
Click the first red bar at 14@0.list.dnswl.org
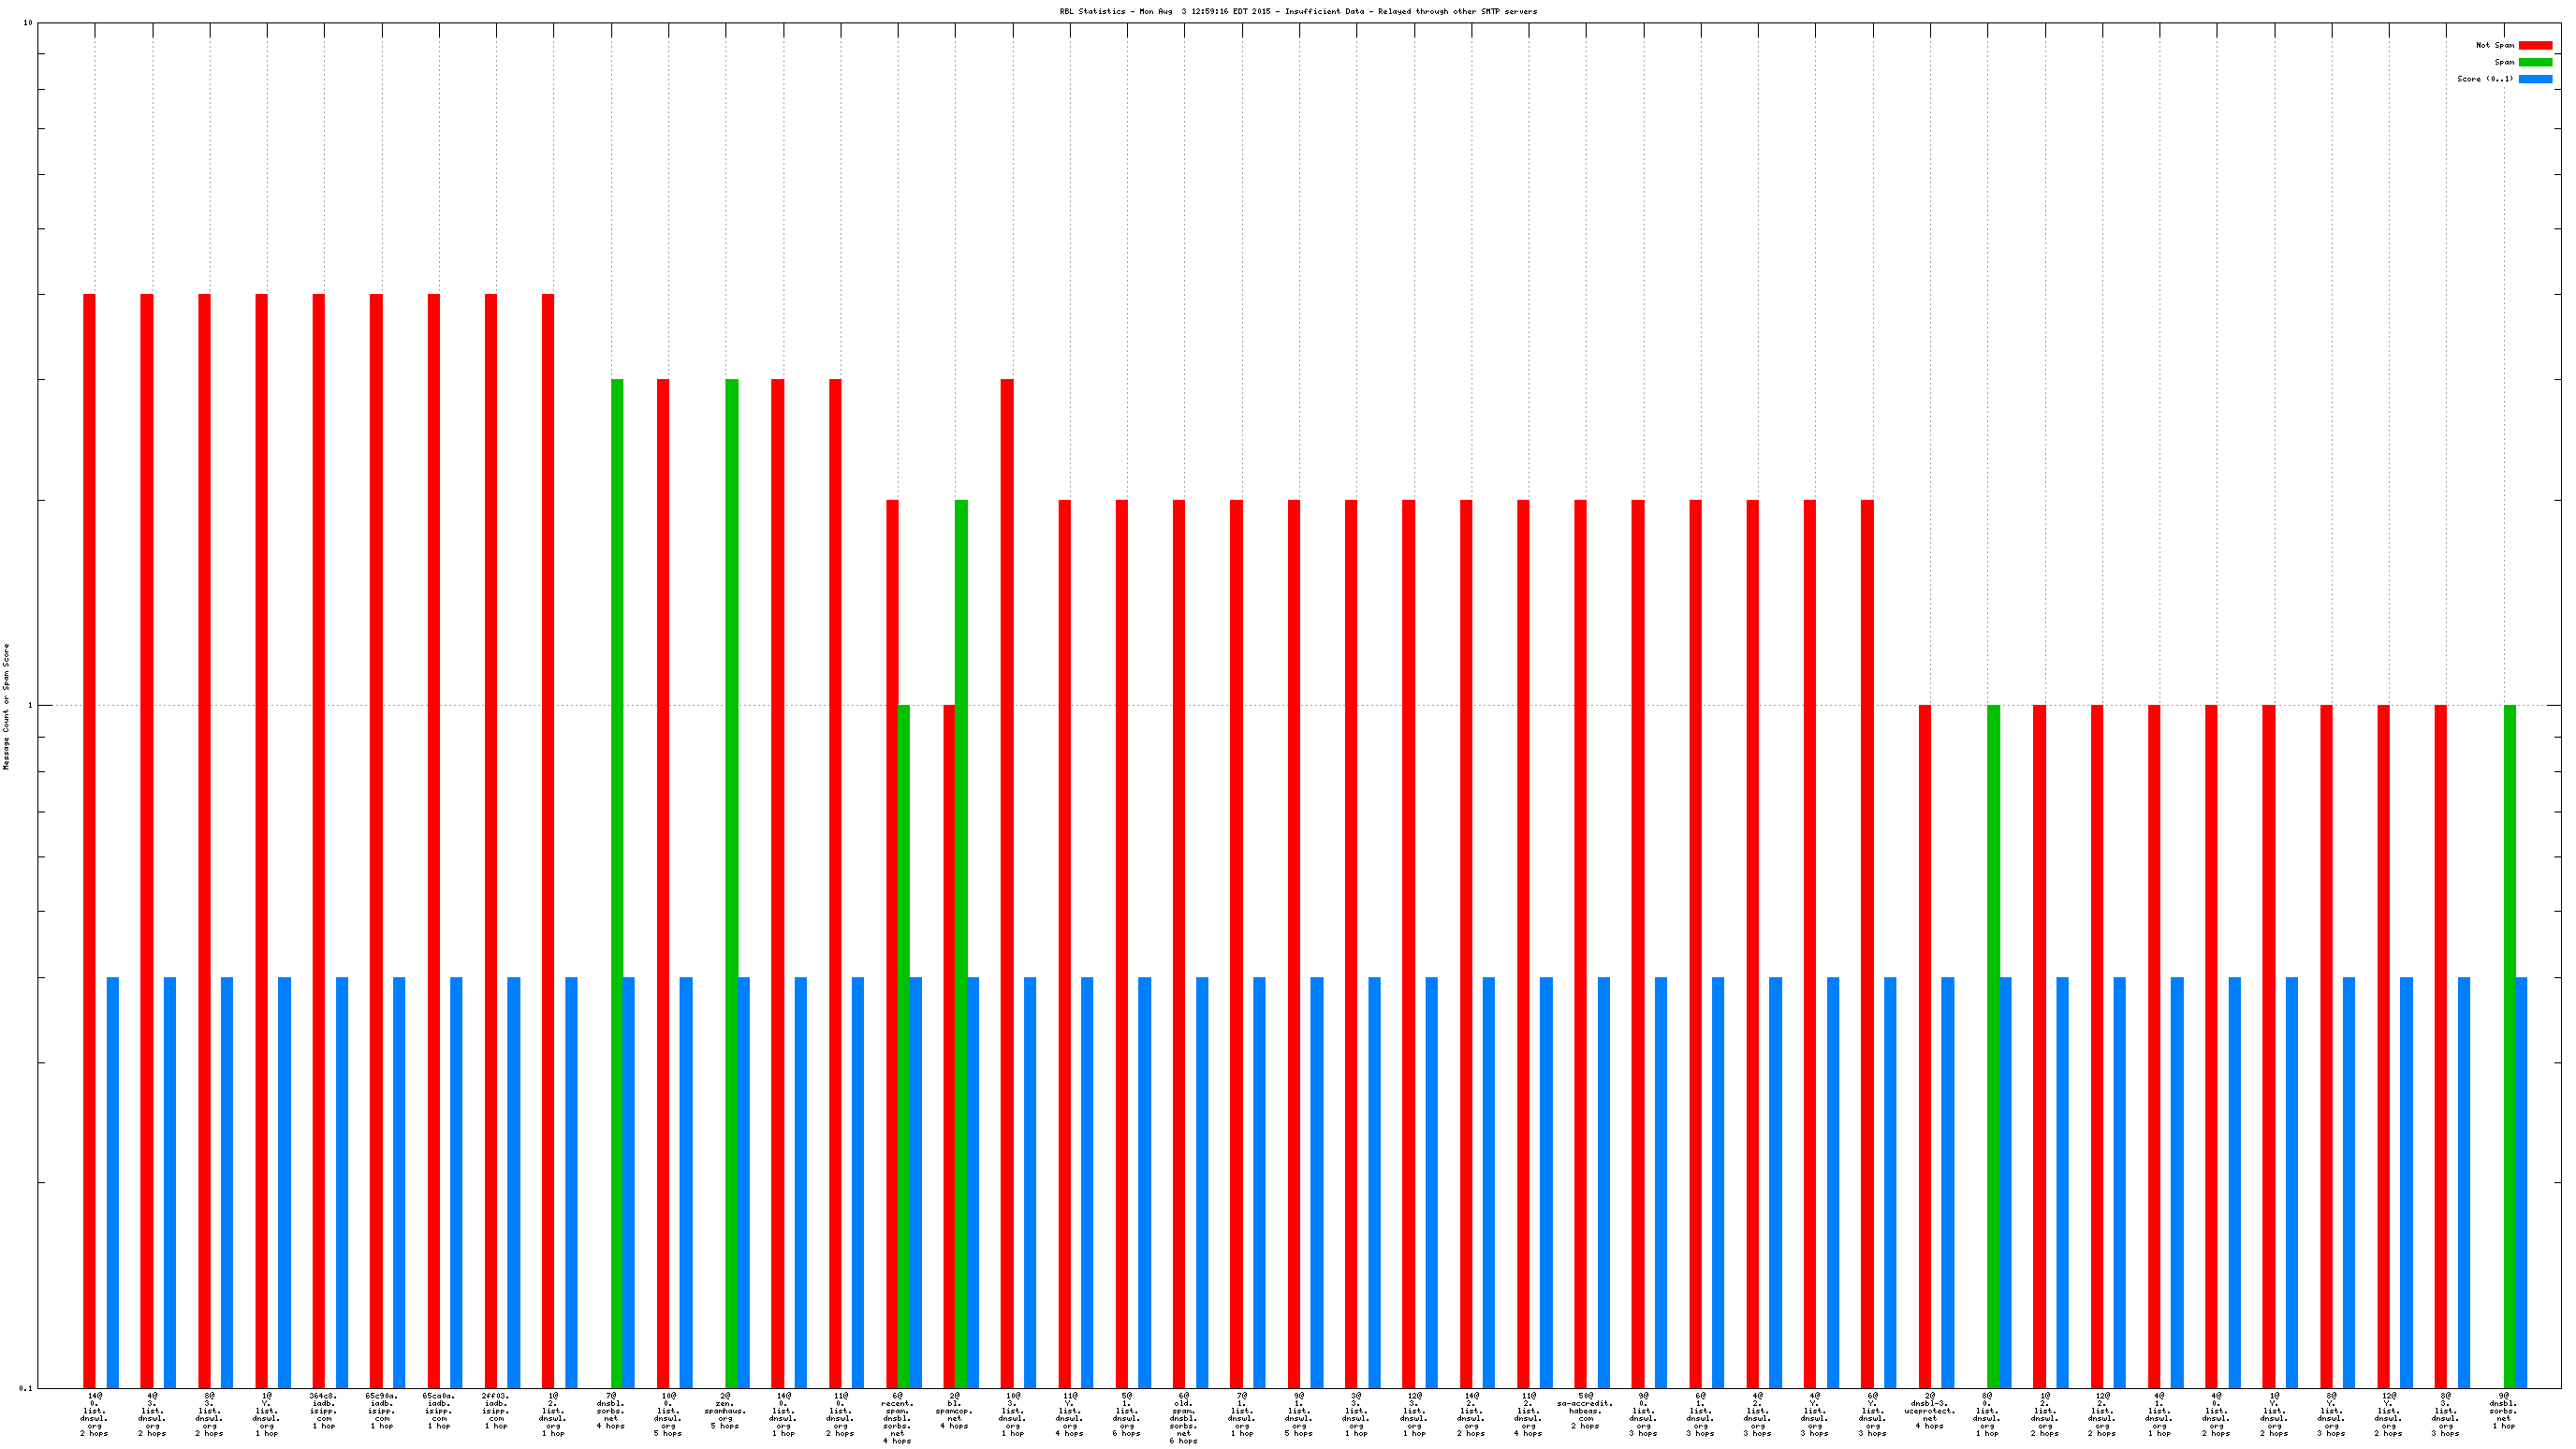click(89, 840)
